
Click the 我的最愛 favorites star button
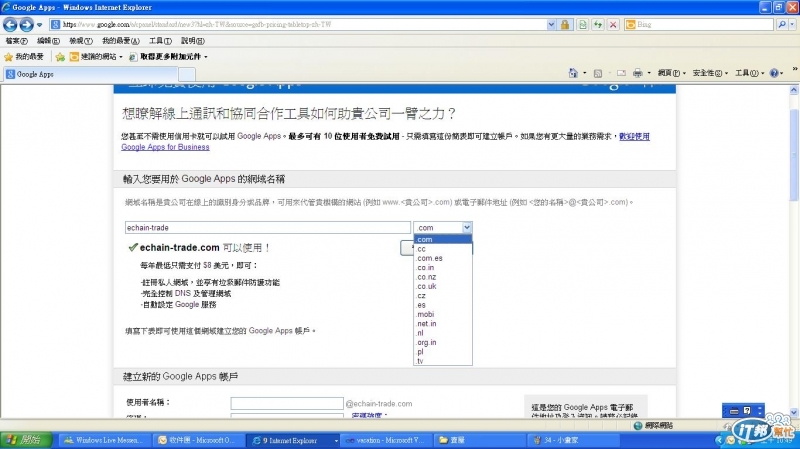click(24, 57)
